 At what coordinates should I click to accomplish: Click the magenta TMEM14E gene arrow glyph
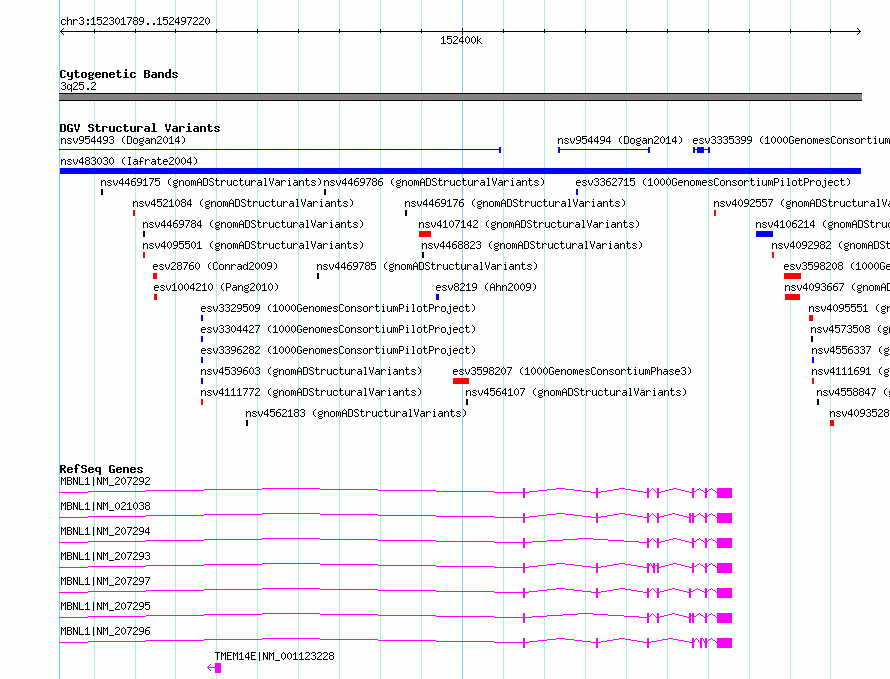[x=215, y=668]
